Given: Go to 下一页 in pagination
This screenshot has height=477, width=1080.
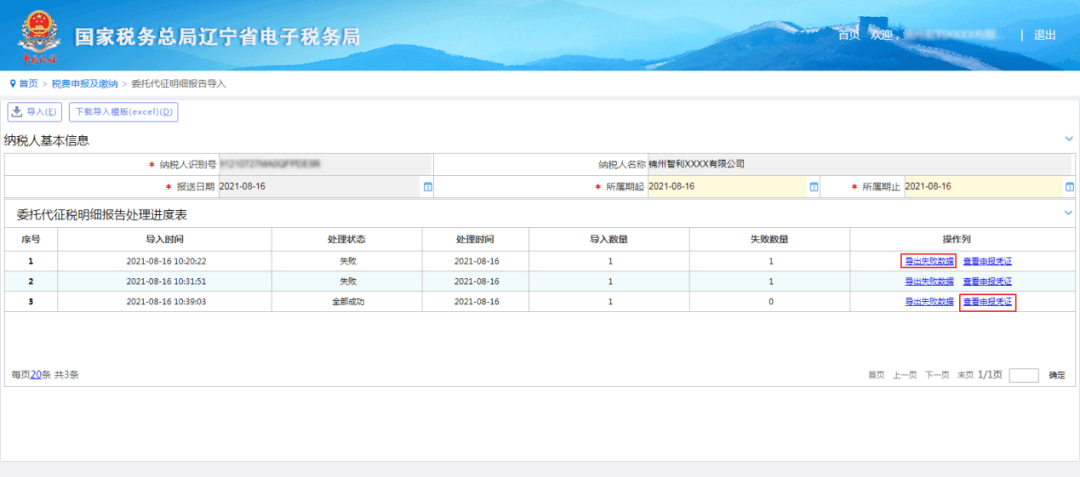Looking at the screenshot, I should pyautogui.click(x=937, y=375).
